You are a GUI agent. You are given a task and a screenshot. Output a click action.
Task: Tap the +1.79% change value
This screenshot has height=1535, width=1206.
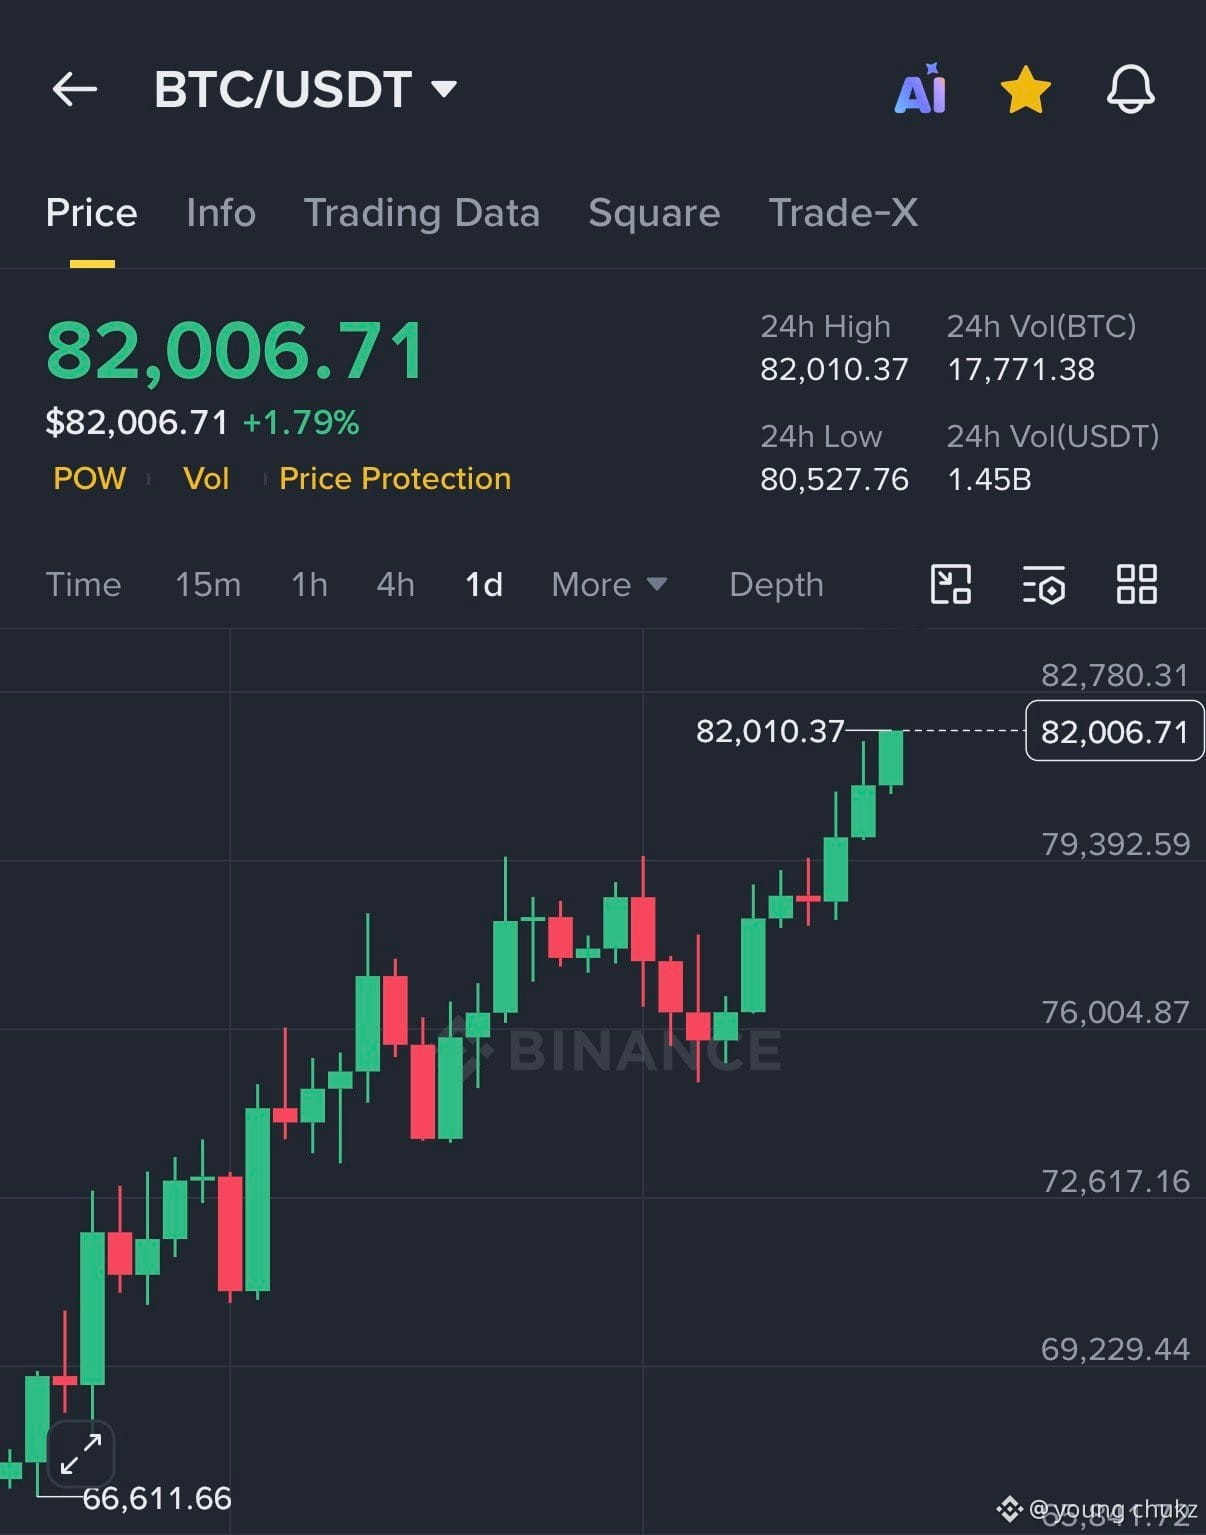click(x=301, y=422)
